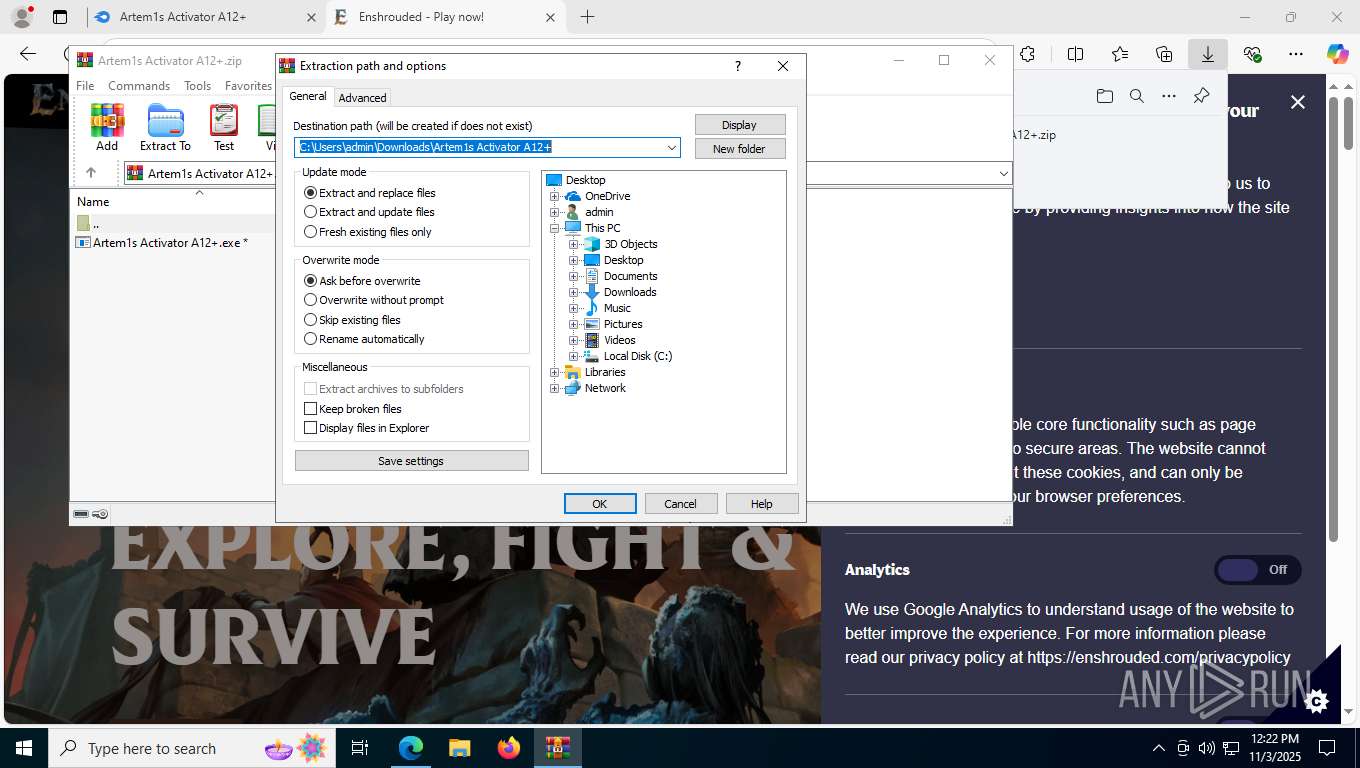The height and width of the screenshot is (768, 1360).
Task: Search downloads with magnifier icon
Action: (x=1137, y=96)
